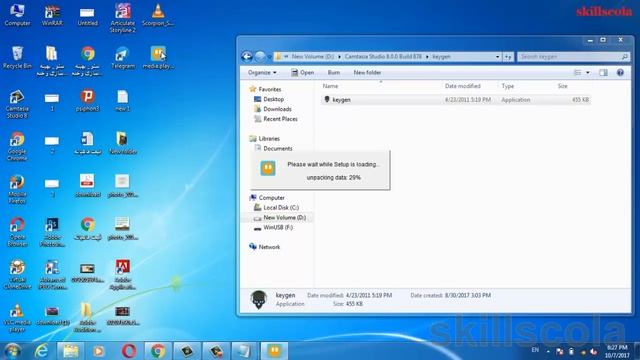
Task: Open Explorer's Help question mark icon
Action: [x=620, y=73]
